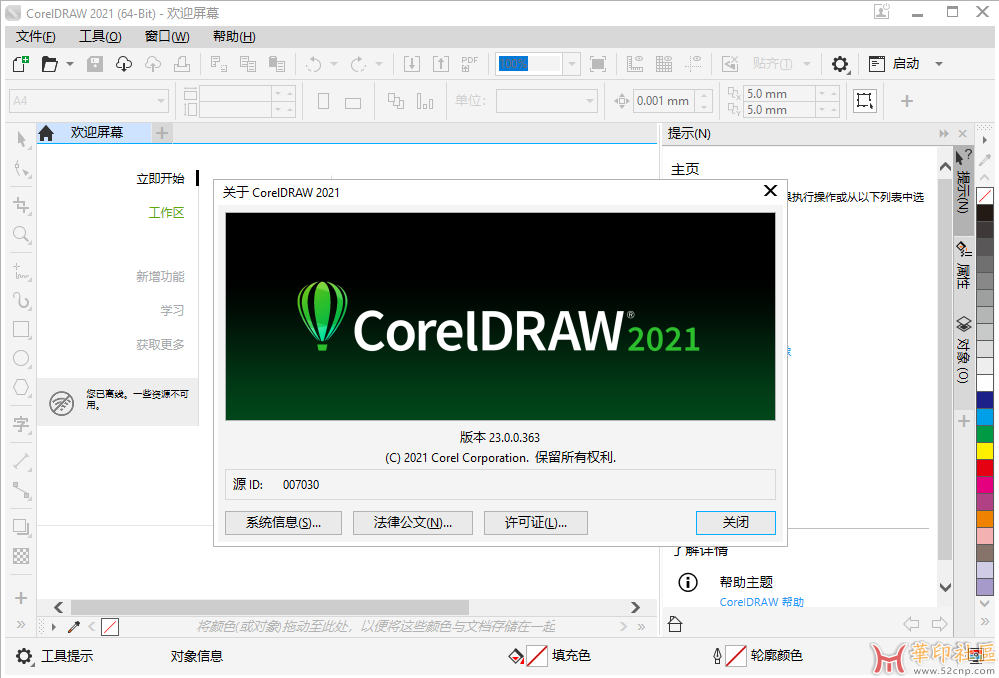Select the Ellipse tool
Screen dimensions: 999x678
(22, 358)
